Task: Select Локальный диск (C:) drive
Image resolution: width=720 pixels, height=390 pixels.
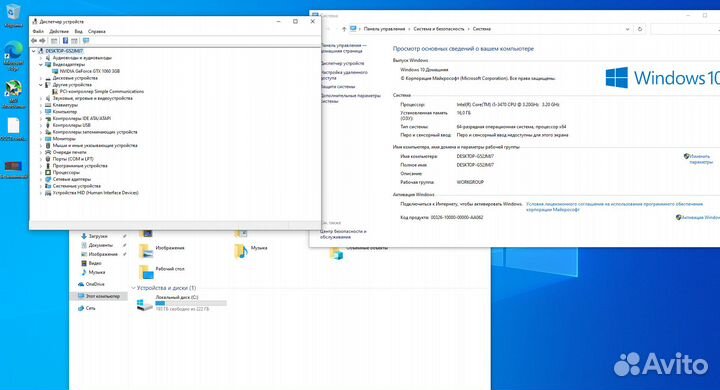Action: (181, 304)
